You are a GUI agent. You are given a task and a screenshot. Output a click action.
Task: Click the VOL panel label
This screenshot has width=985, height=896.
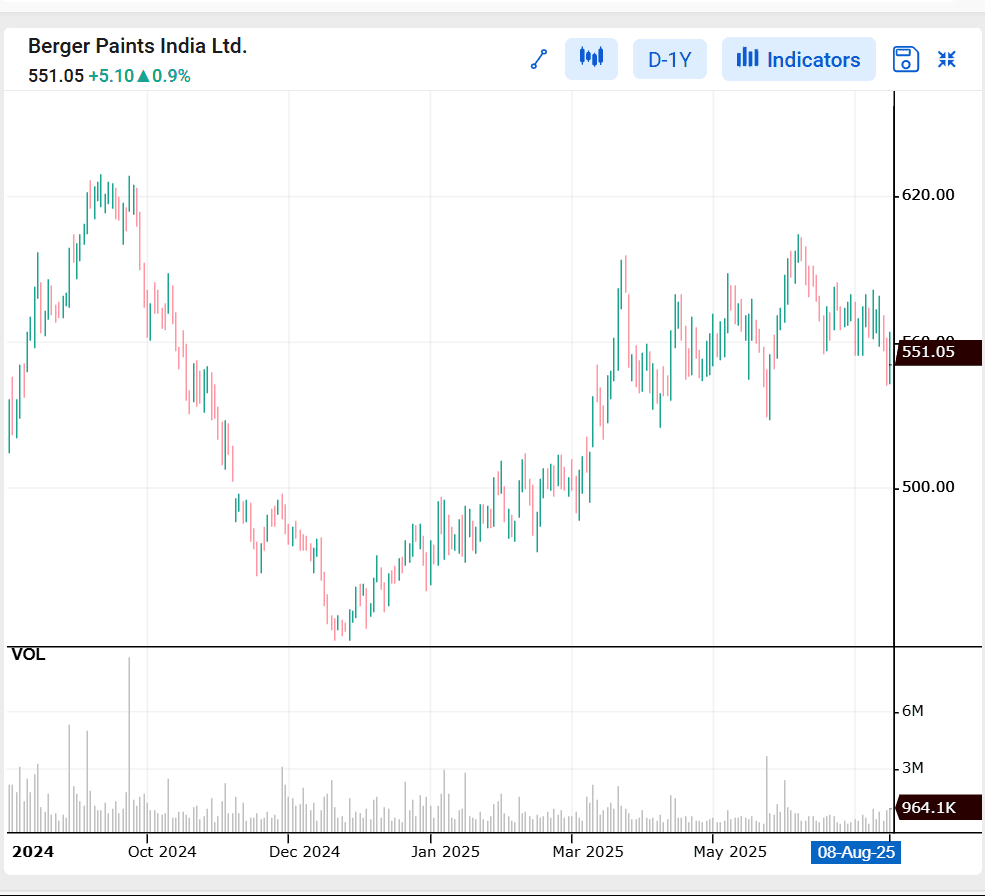28,655
